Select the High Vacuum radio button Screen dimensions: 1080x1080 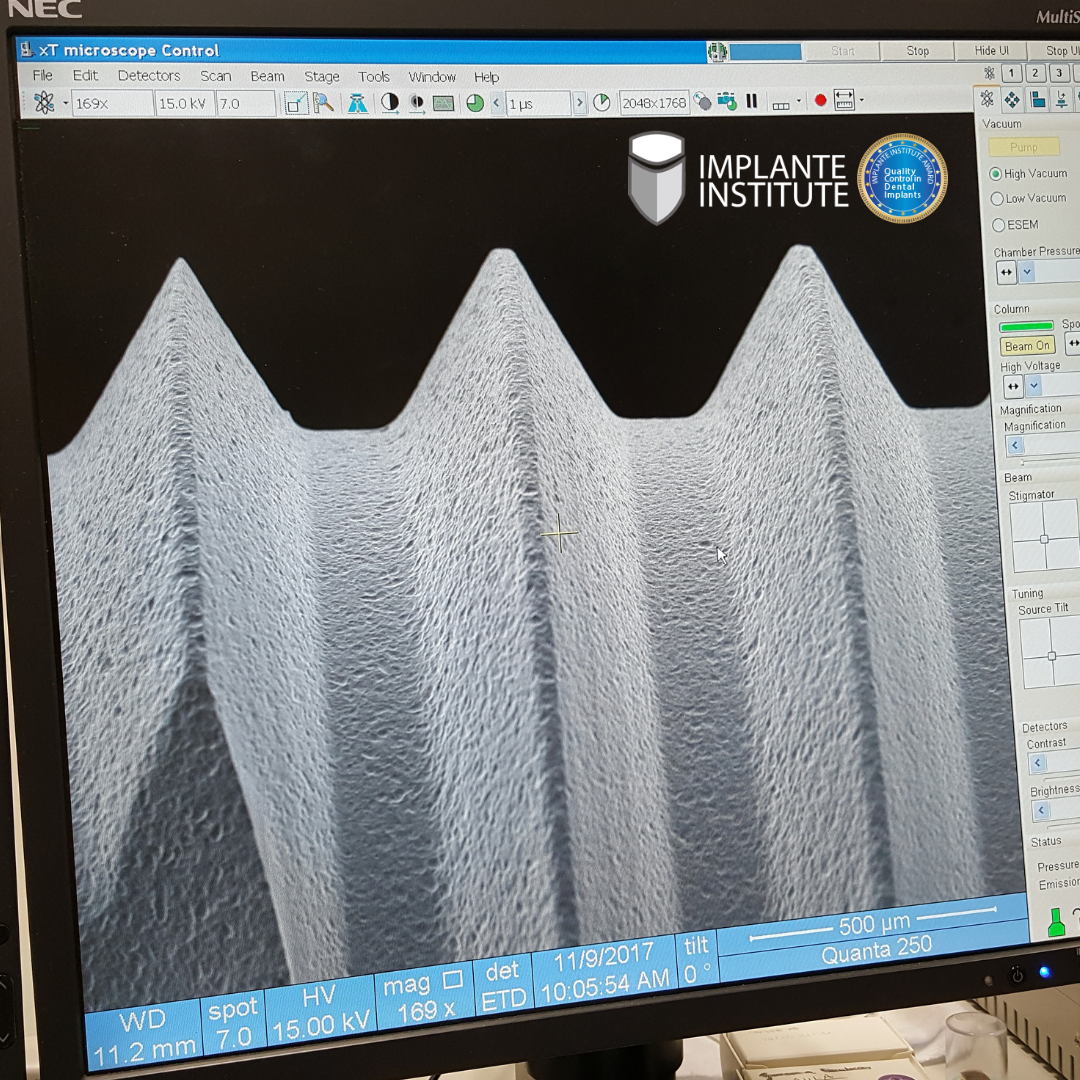point(995,174)
